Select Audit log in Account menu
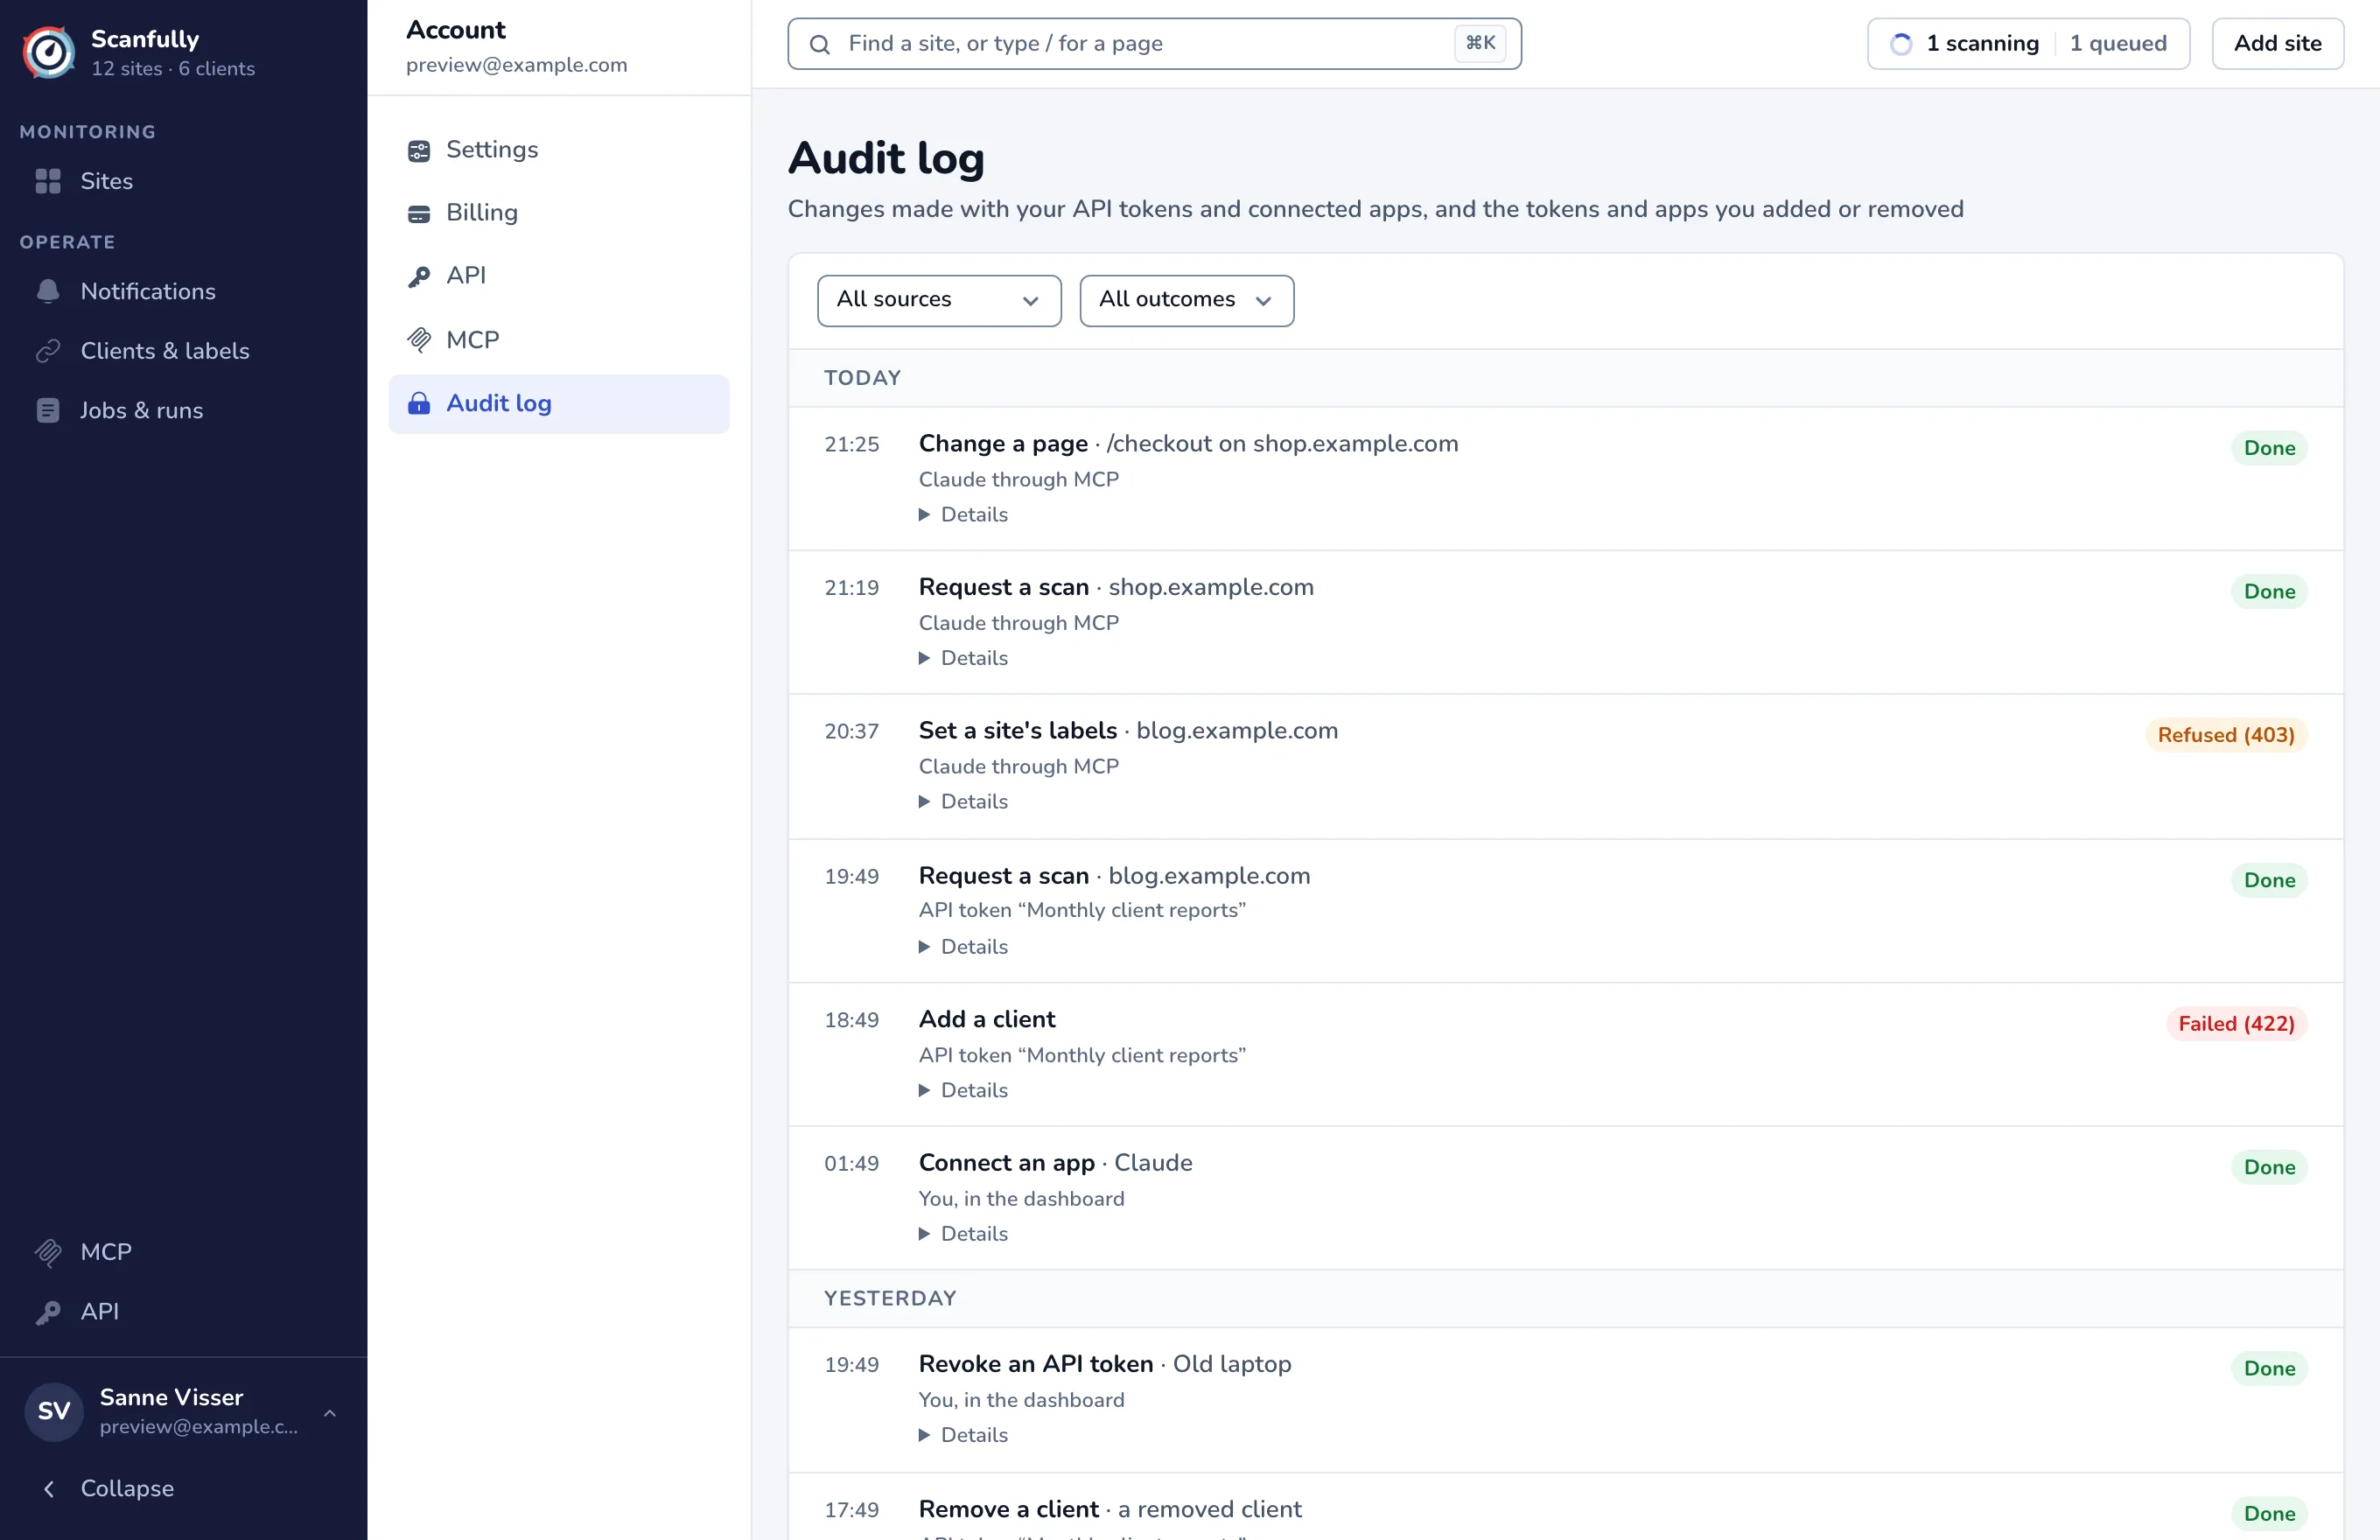This screenshot has height=1540, width=2380. 559,404
